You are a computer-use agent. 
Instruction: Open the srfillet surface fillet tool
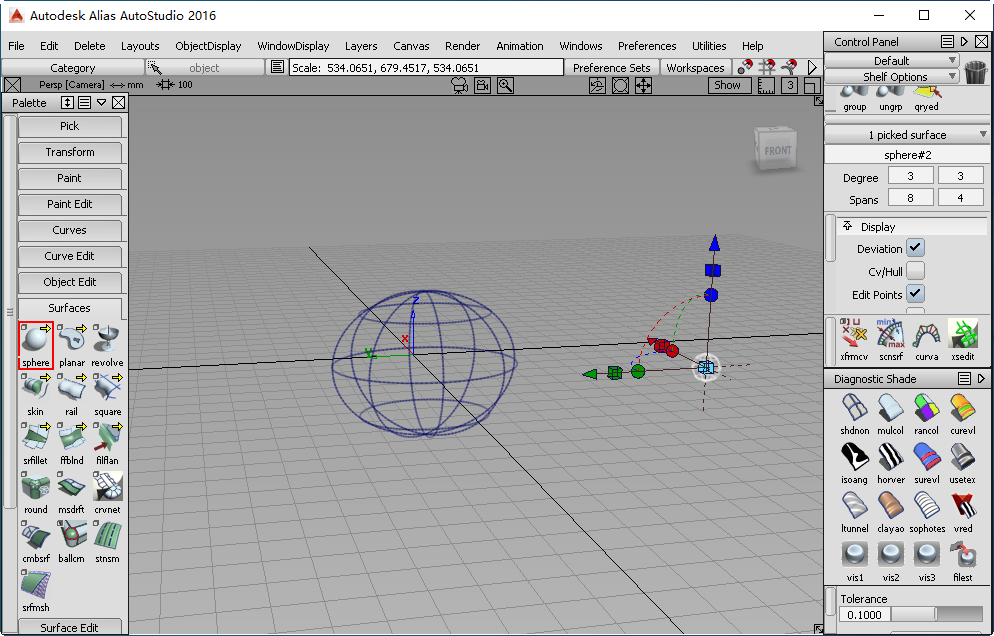point(36,443)
